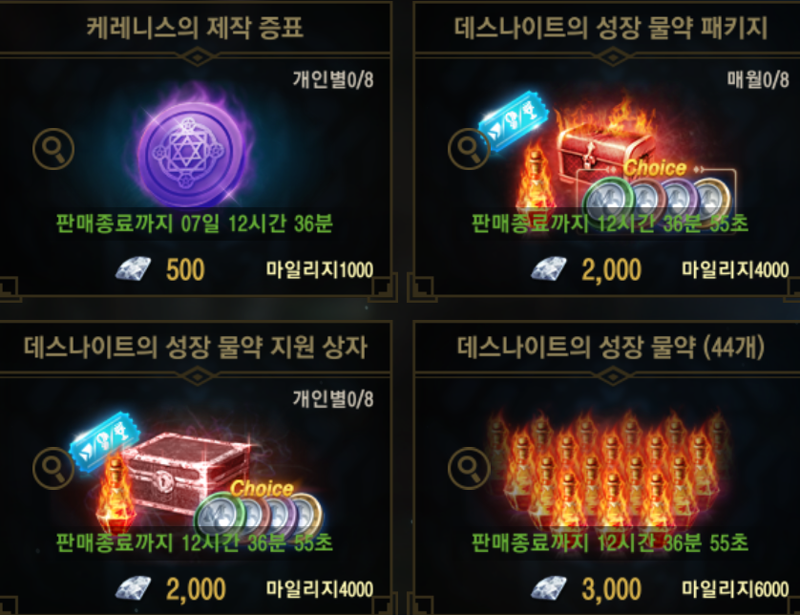
Task: Click diamond icon on 지원 상자 price
Action: pos(133,588)
